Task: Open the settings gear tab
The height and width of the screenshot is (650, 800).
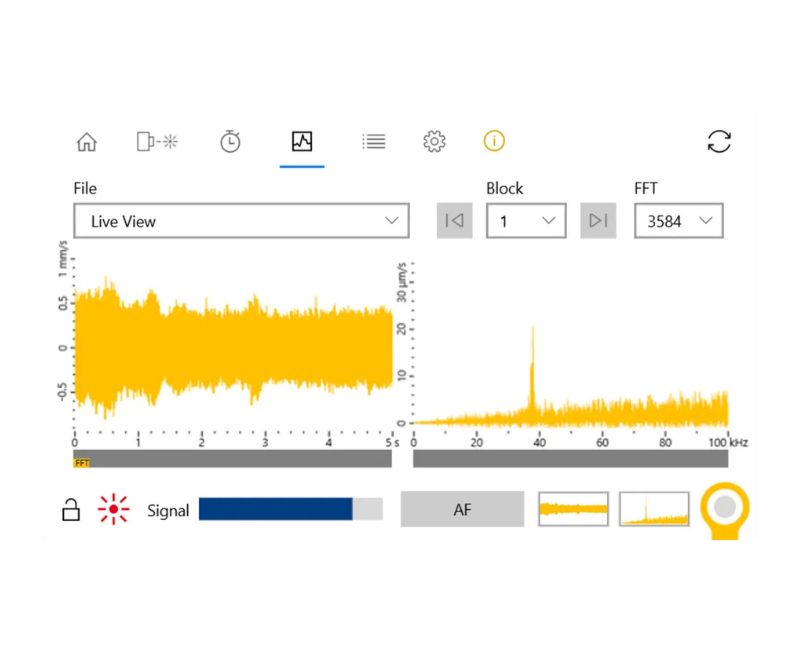Action: click(434, 141)
